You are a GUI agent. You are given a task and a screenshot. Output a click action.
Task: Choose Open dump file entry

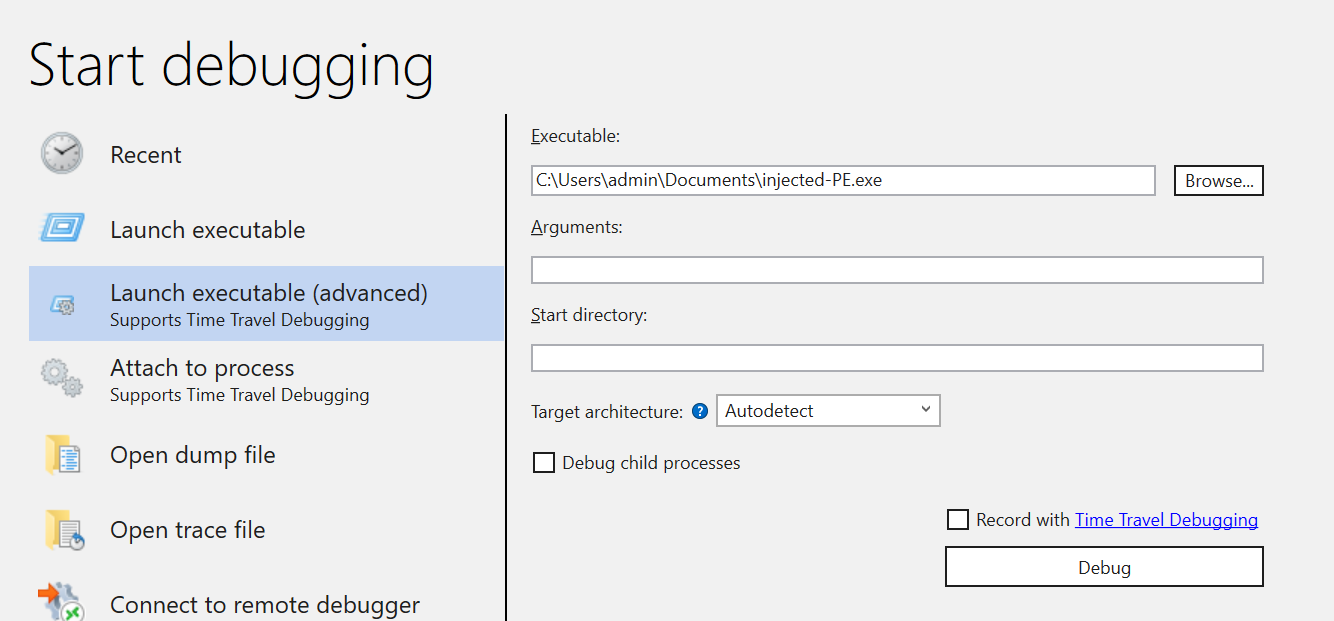(192, 455)
